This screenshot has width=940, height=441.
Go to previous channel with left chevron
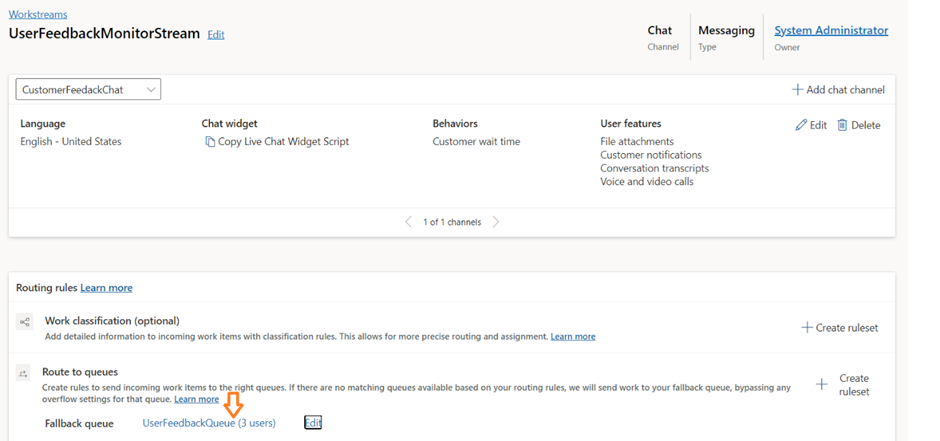408,222
